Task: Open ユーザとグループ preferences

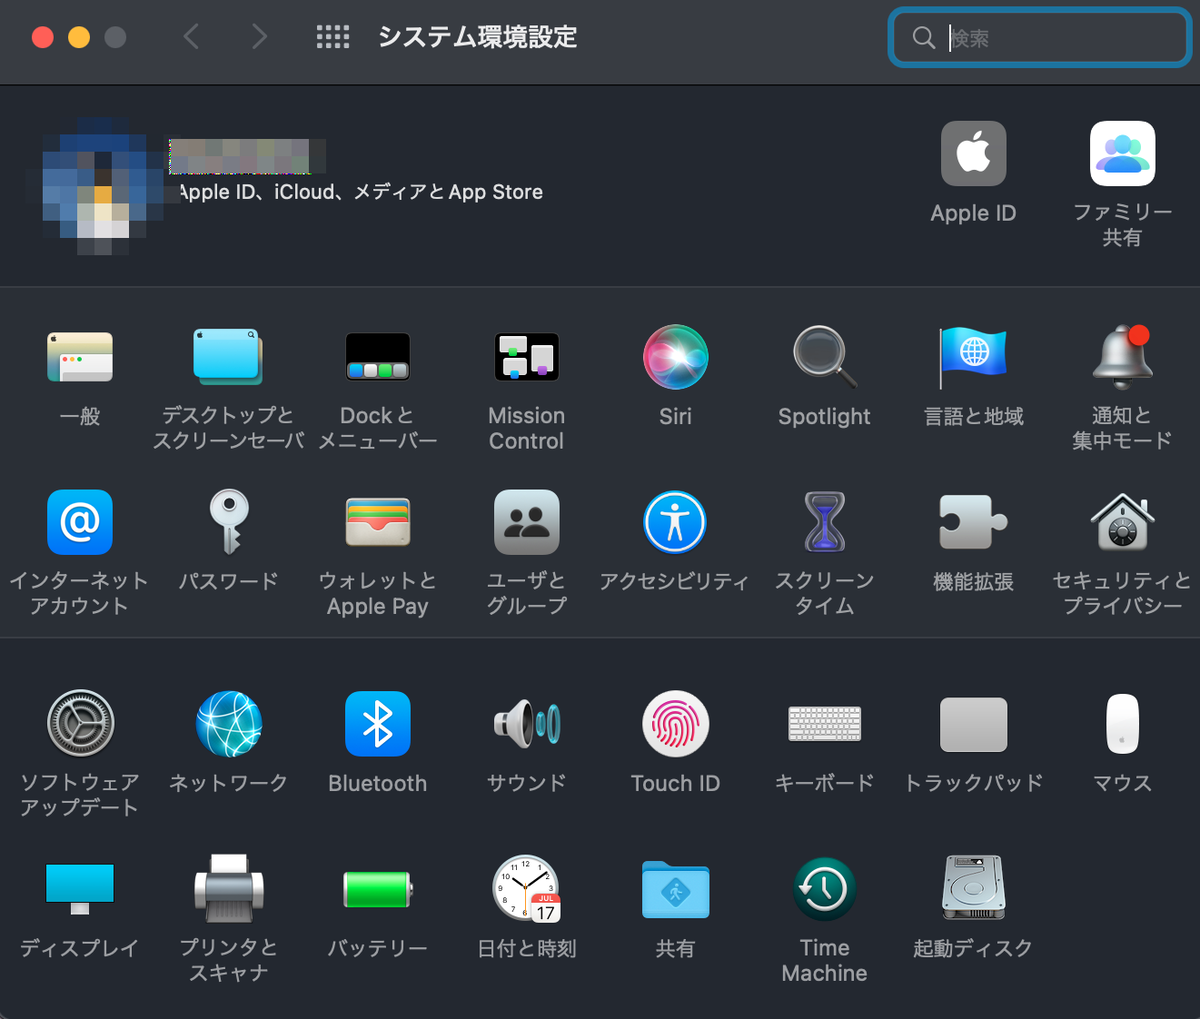Action: [x=526, y=522]
